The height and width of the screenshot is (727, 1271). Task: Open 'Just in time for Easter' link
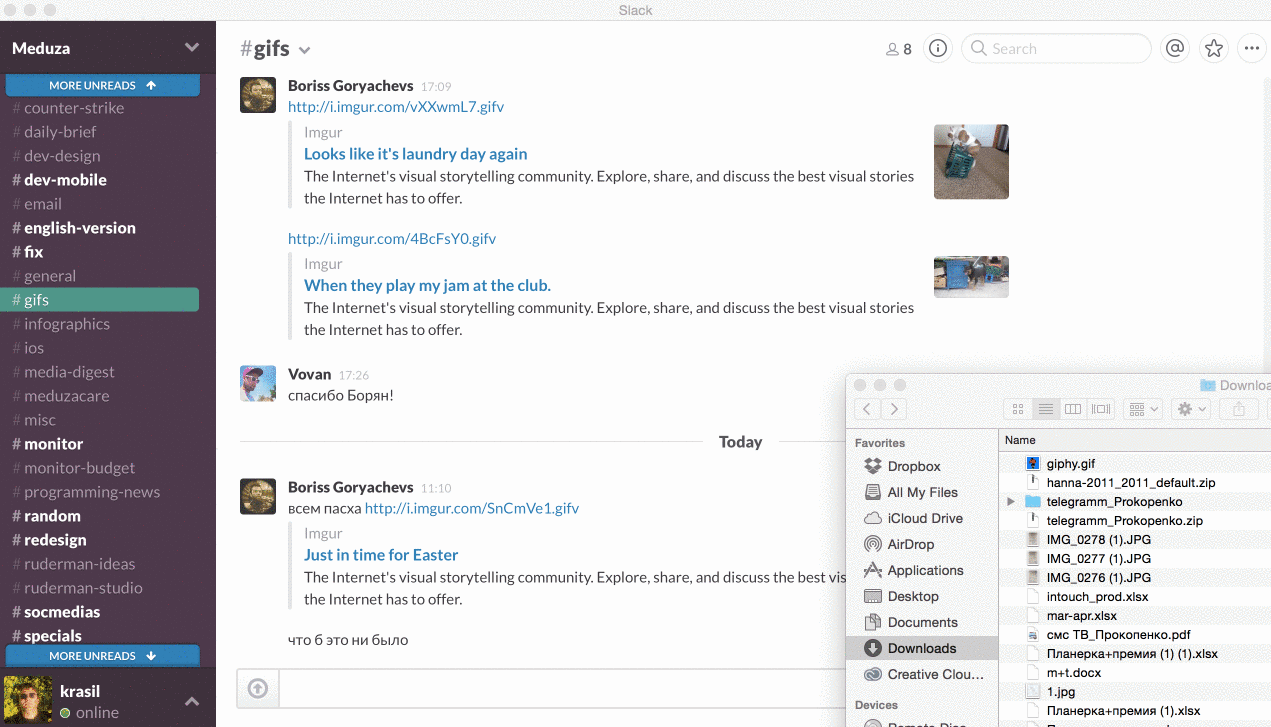[381, 555]
